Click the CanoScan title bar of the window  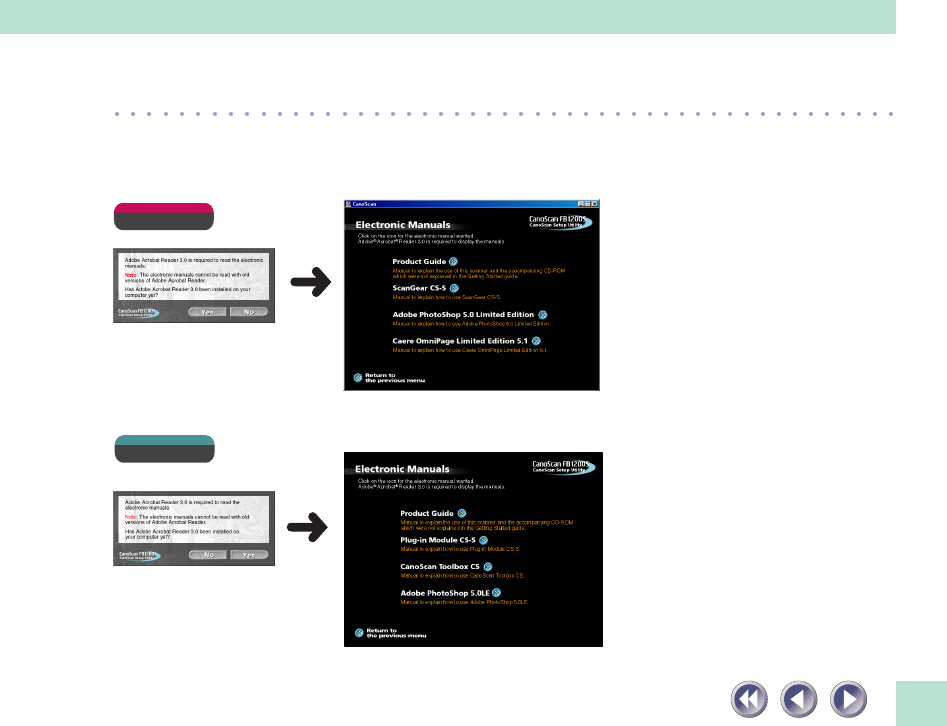pos(472,204)
